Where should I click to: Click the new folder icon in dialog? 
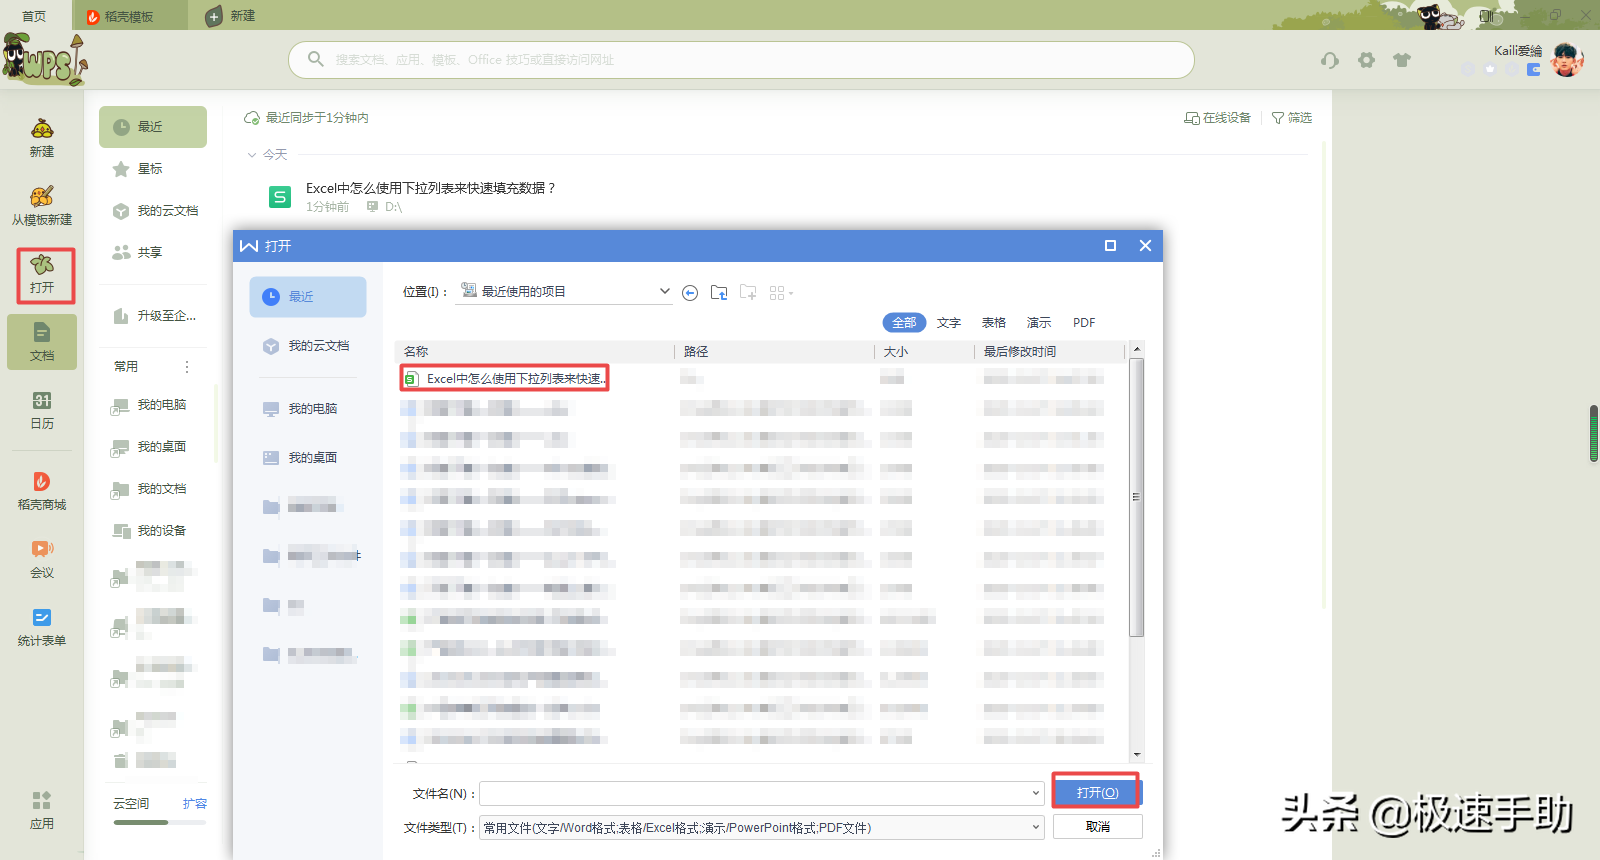point(748,292)
